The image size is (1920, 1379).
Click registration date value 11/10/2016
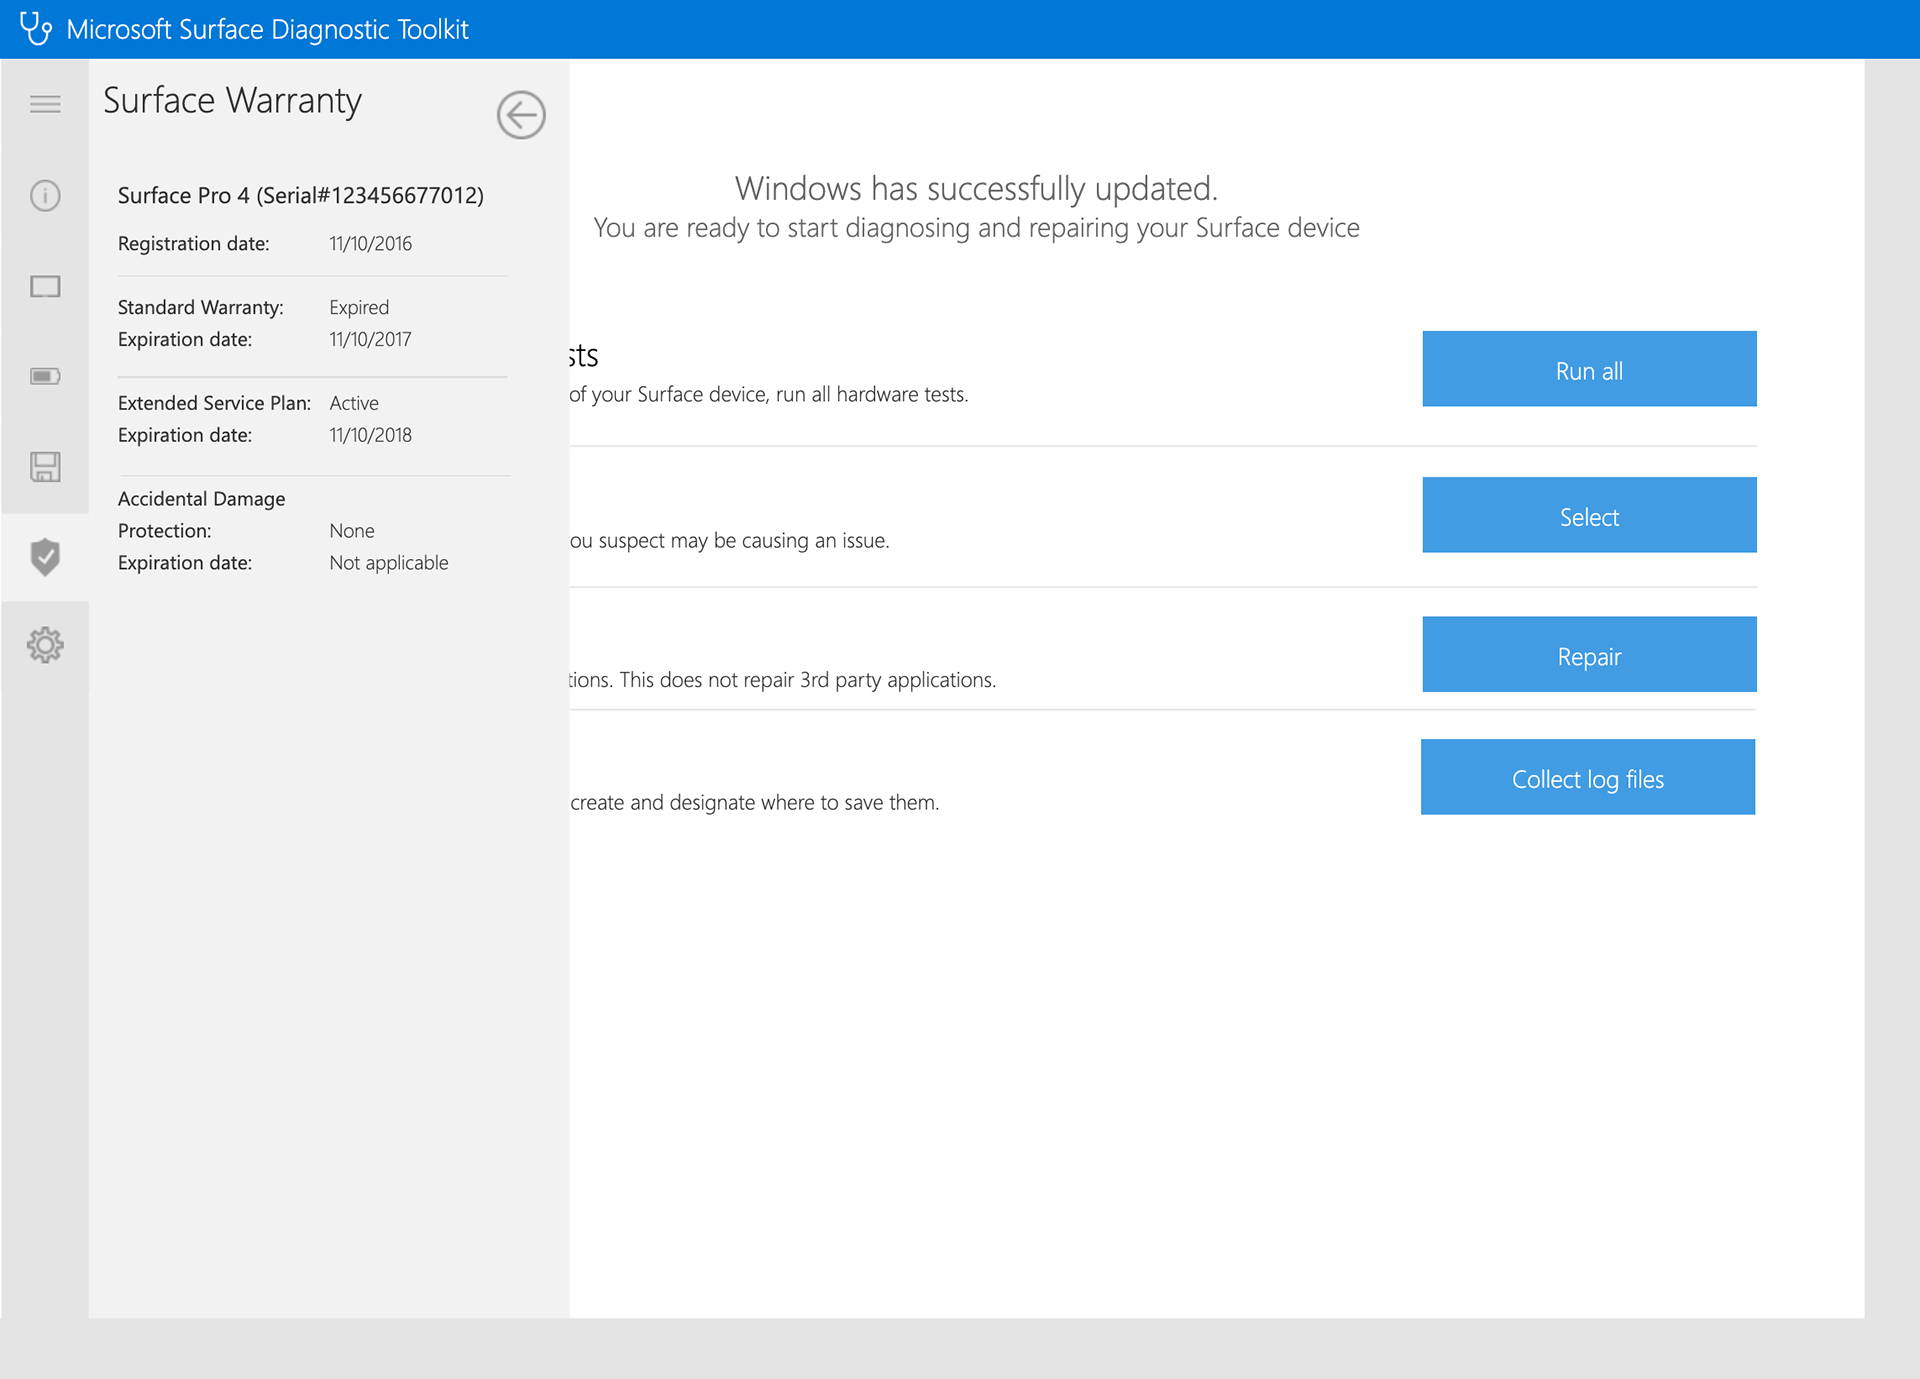point(370,244)
